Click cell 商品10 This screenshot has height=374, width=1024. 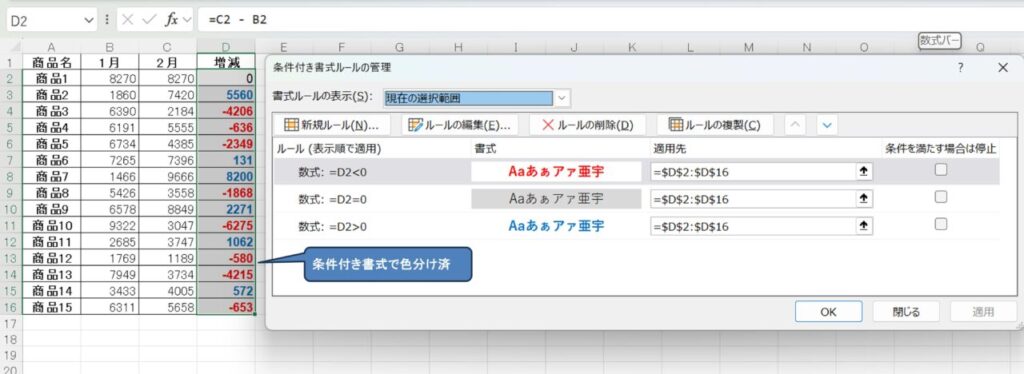(x=52, y=226)
